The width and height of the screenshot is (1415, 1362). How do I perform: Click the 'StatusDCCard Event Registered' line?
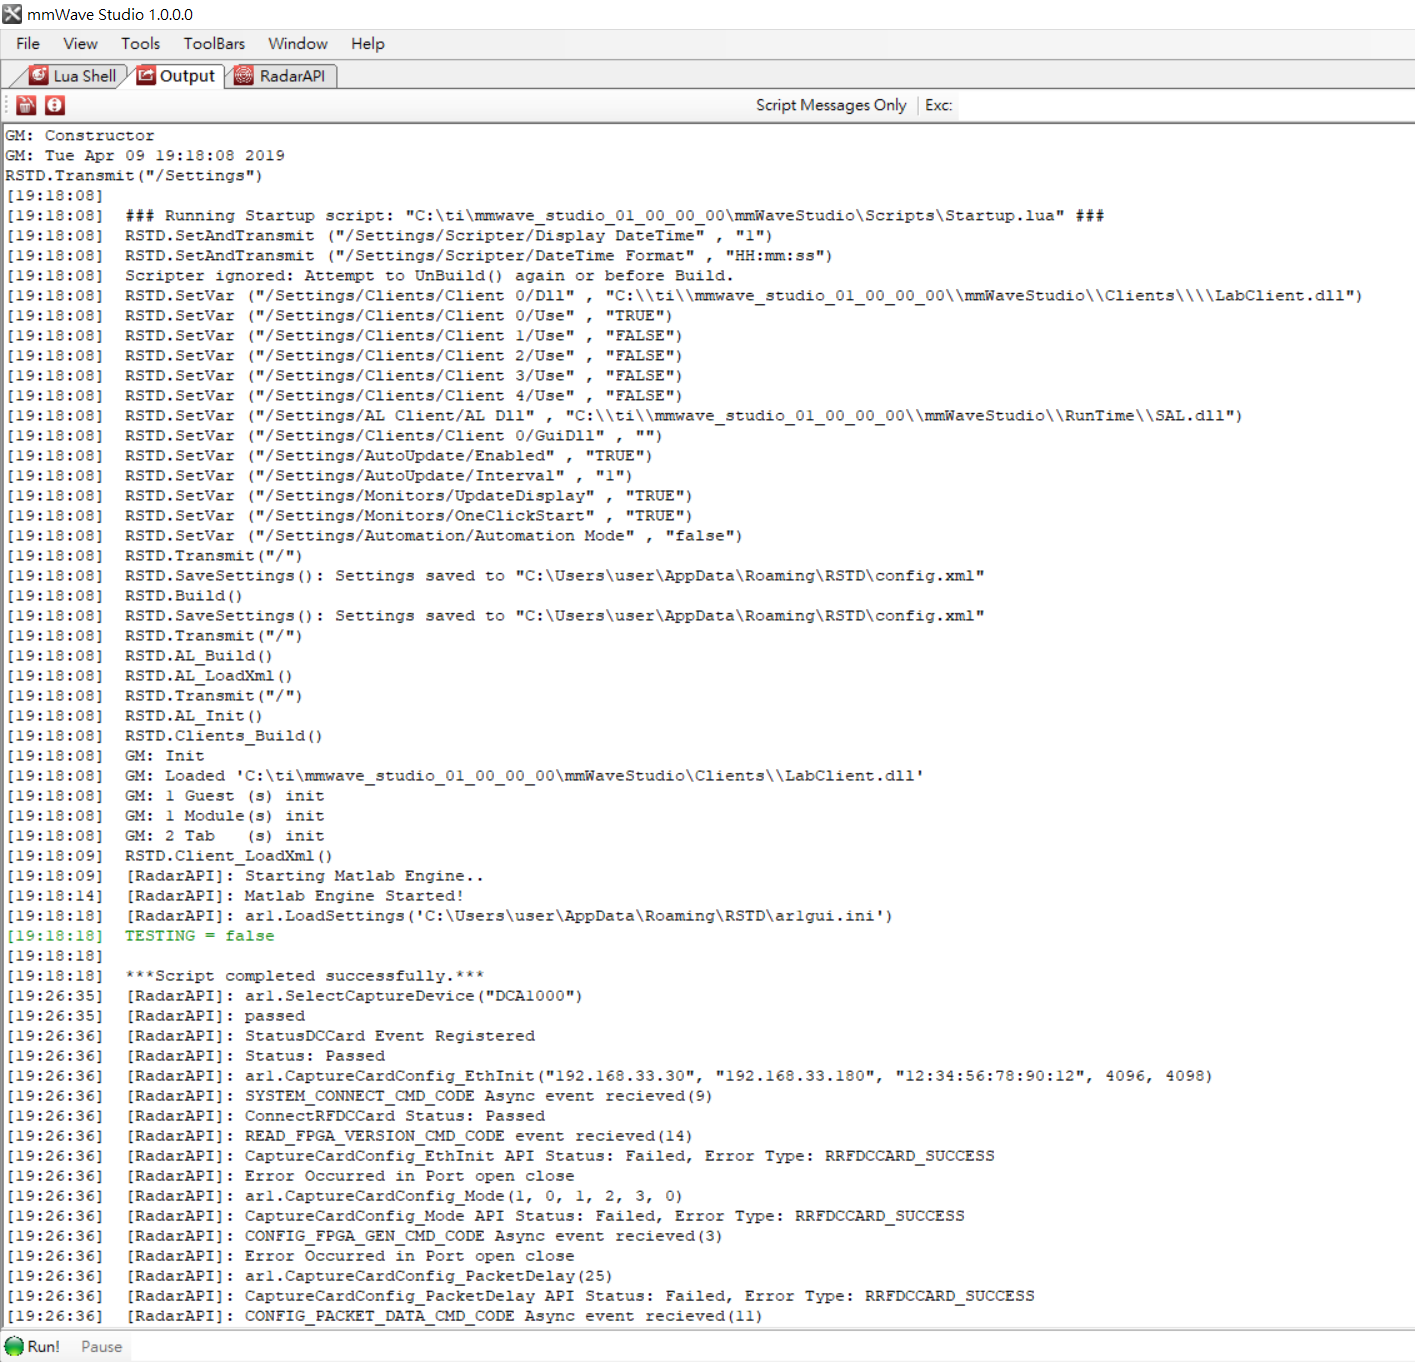(271, 1035)
